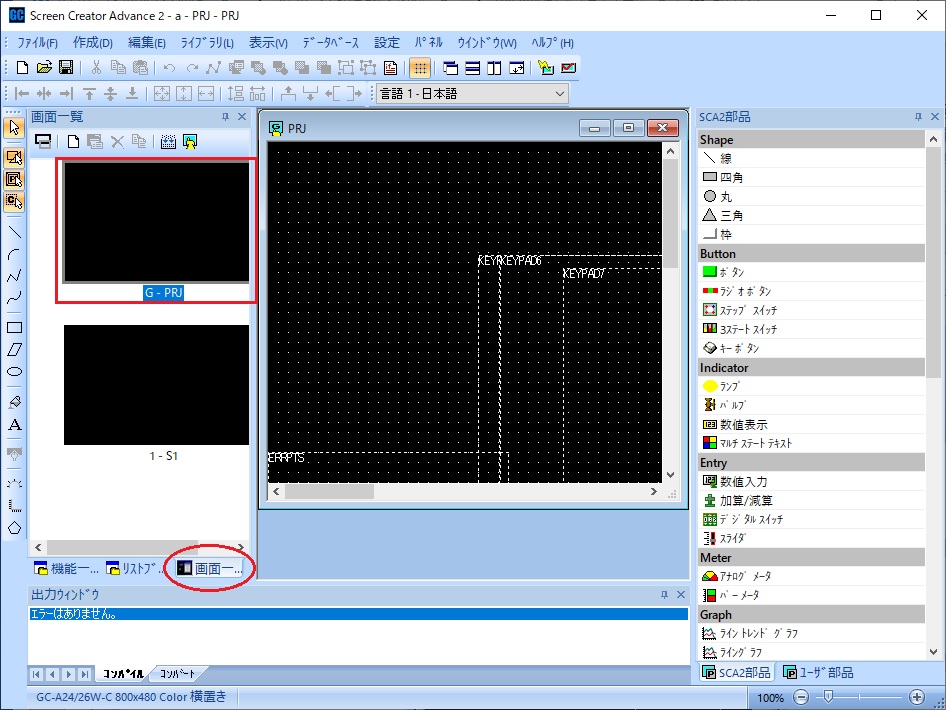Switch to the 画面一... tab
The width and height of the screenshot is (946, 710).
209,568
